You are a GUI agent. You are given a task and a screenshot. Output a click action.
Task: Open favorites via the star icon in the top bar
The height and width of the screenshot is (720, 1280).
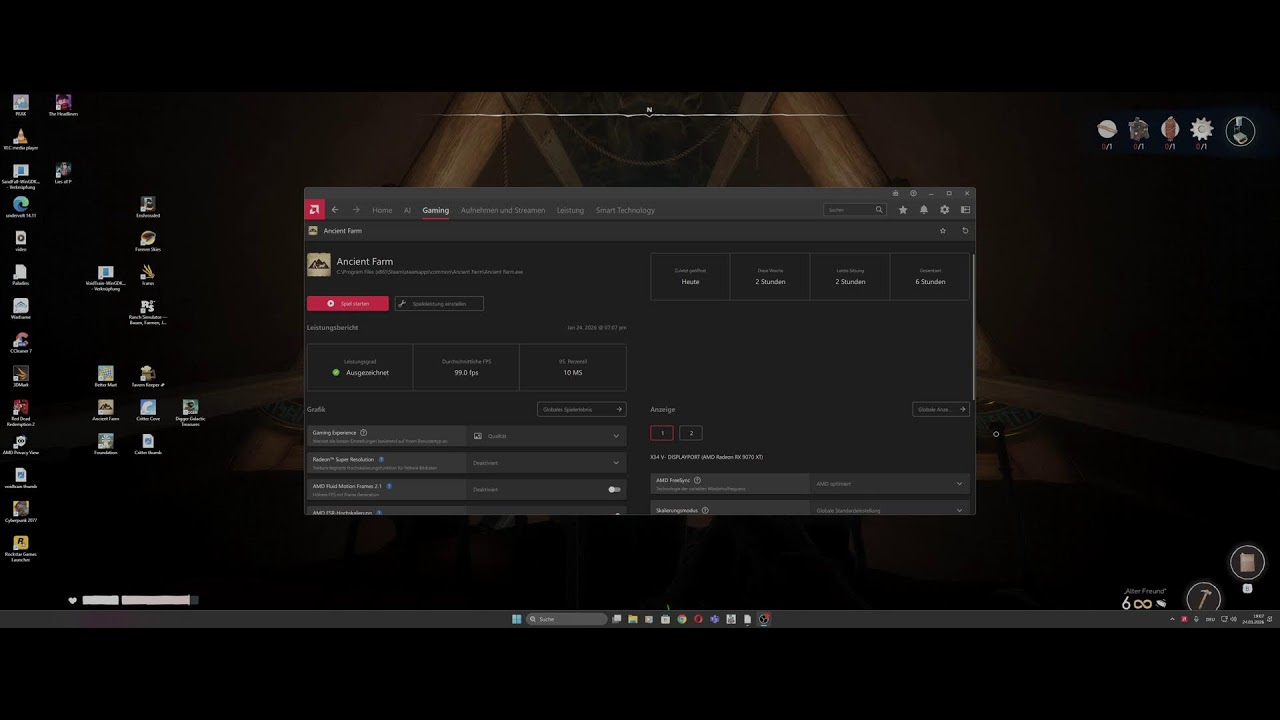tap(903, 210)
